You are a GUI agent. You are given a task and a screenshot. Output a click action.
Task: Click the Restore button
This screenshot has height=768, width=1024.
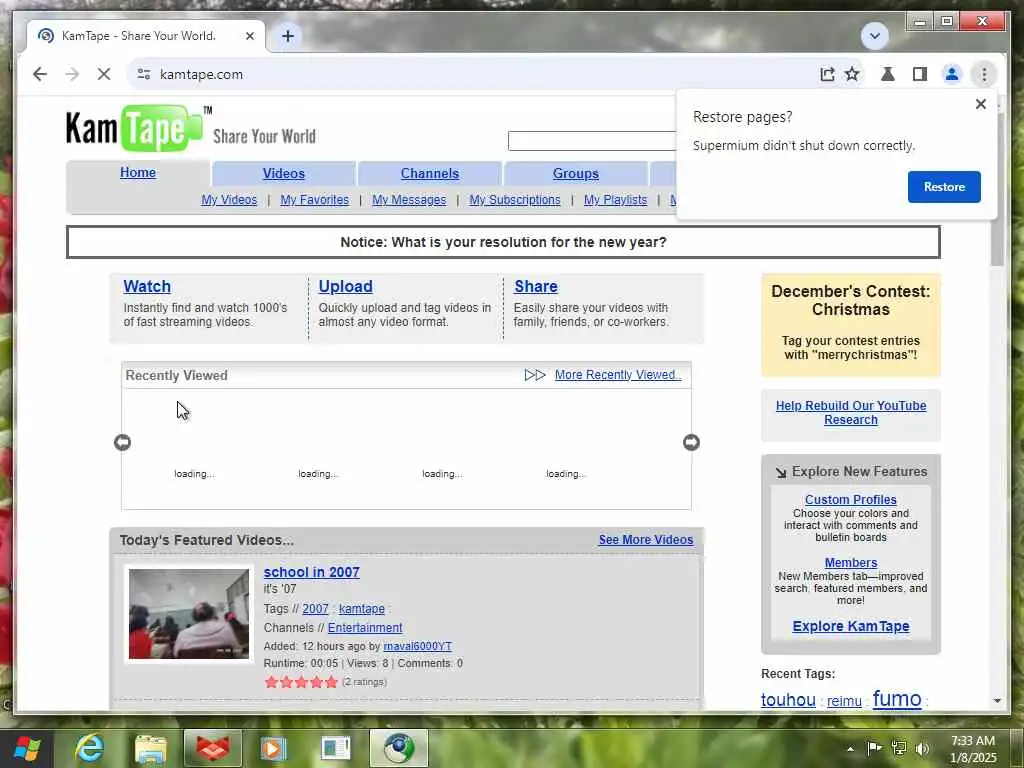pyautogui.click(x=944, y=187)
